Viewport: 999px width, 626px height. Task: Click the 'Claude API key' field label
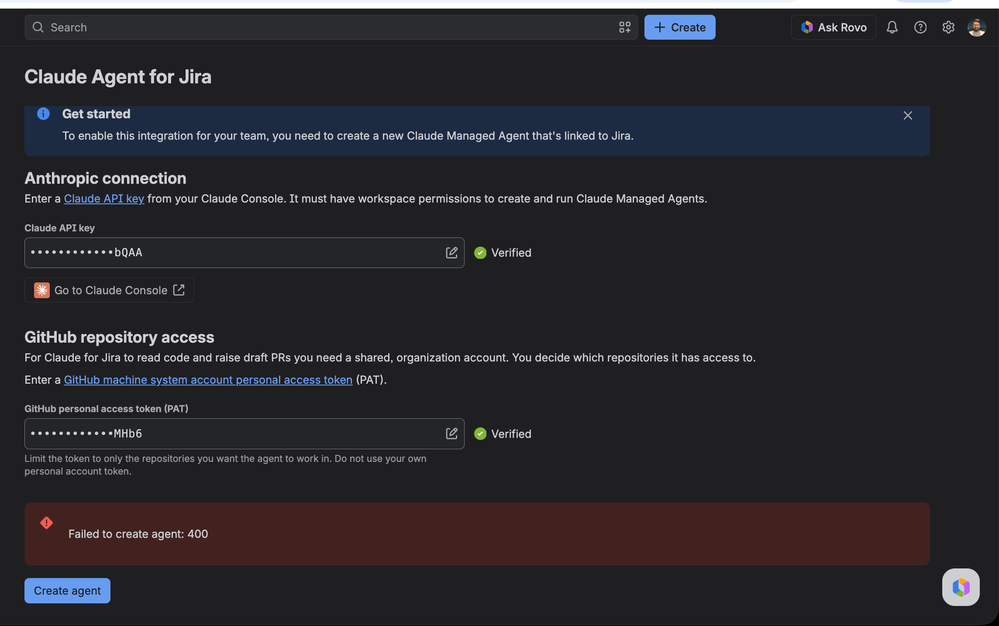[x=59, y=228]
